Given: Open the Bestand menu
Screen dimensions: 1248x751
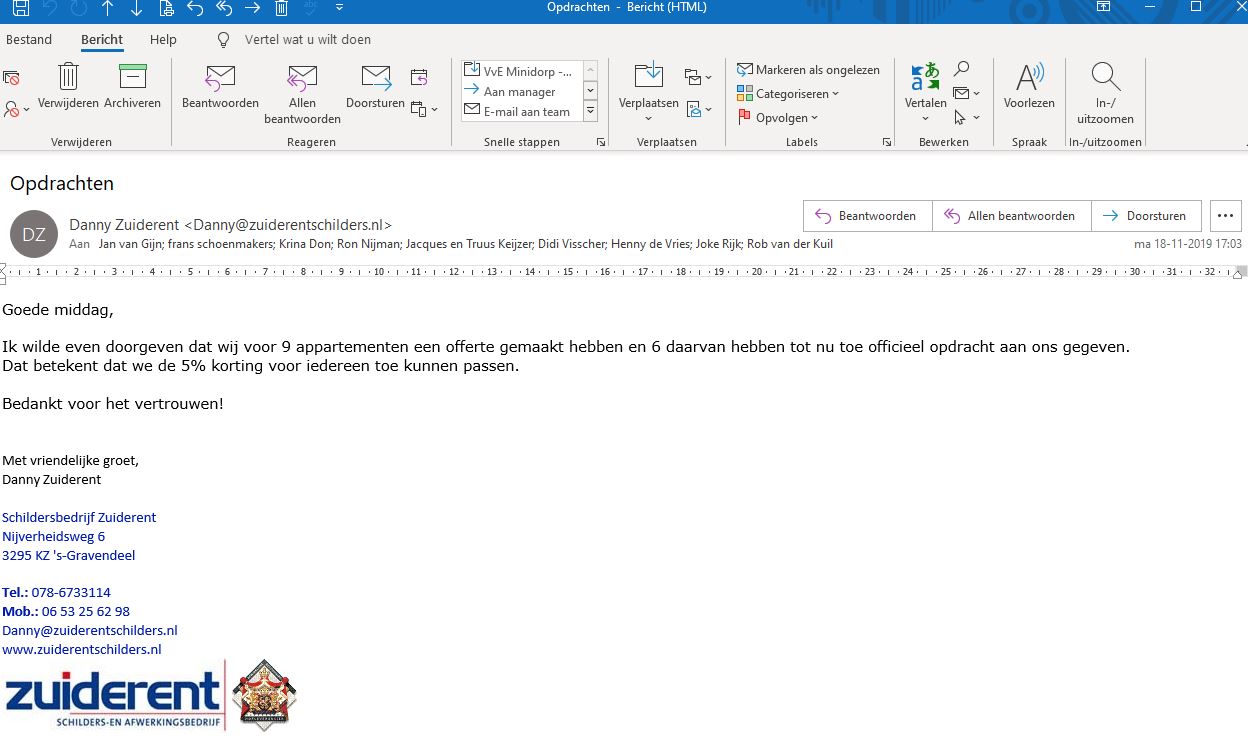Looking at the screenshot, I should pos(29,40).
